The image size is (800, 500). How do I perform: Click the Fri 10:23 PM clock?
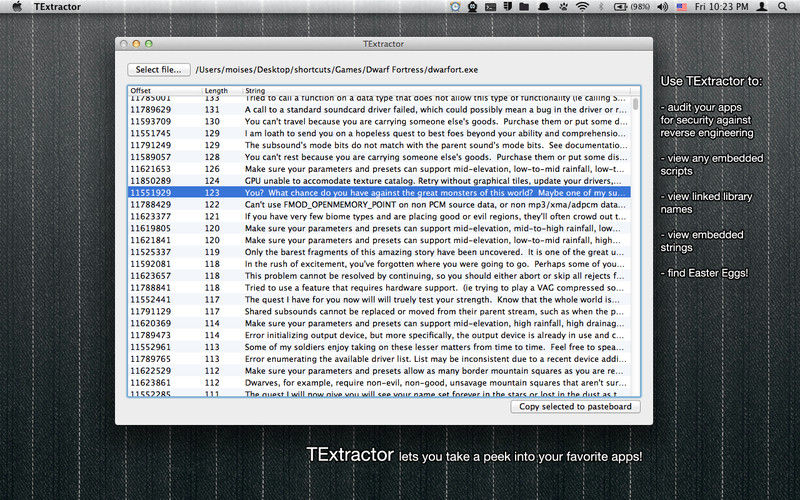tap(721, 7)
